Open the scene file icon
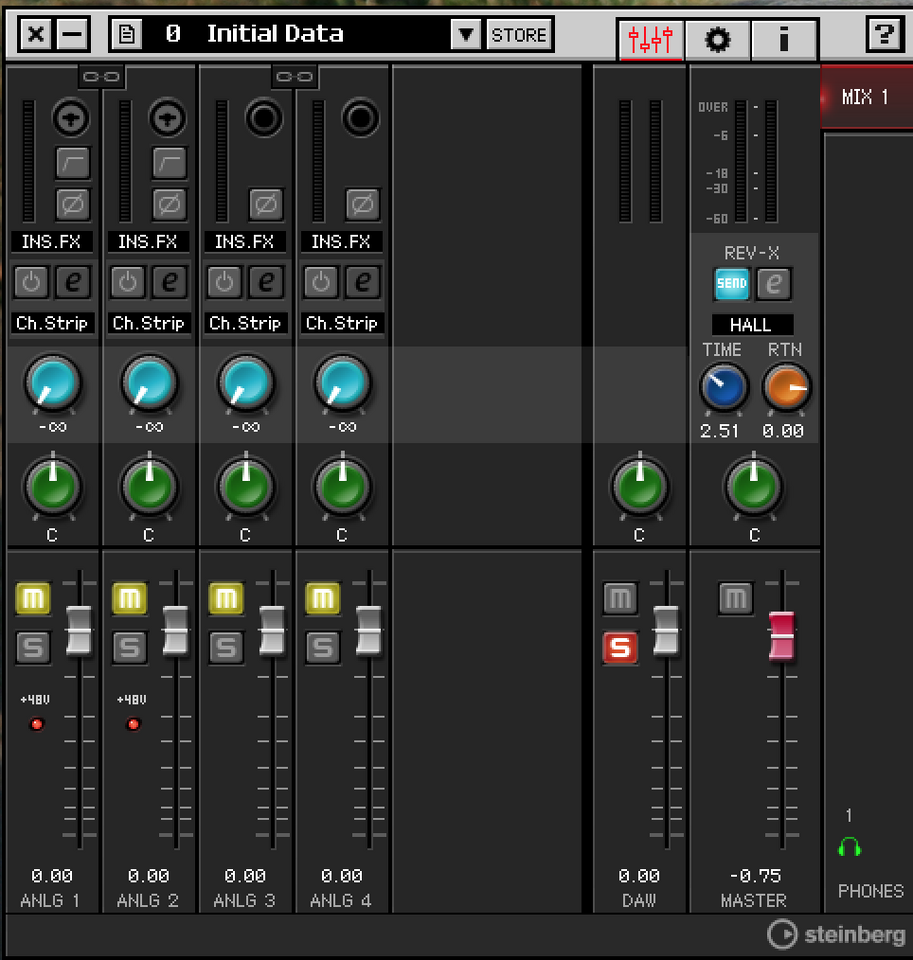The image size is (913, 960). coord(127,34)
